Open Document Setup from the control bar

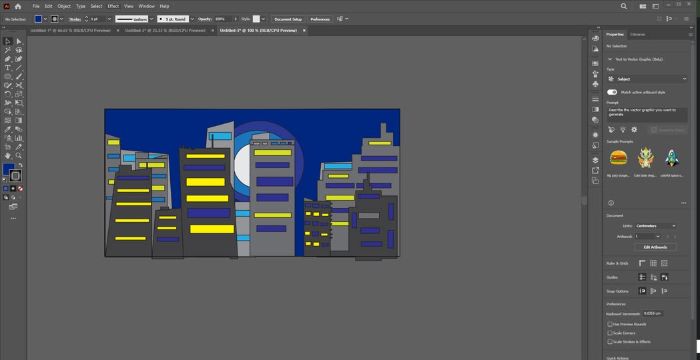pyautogui.click(x=288, y=19)
